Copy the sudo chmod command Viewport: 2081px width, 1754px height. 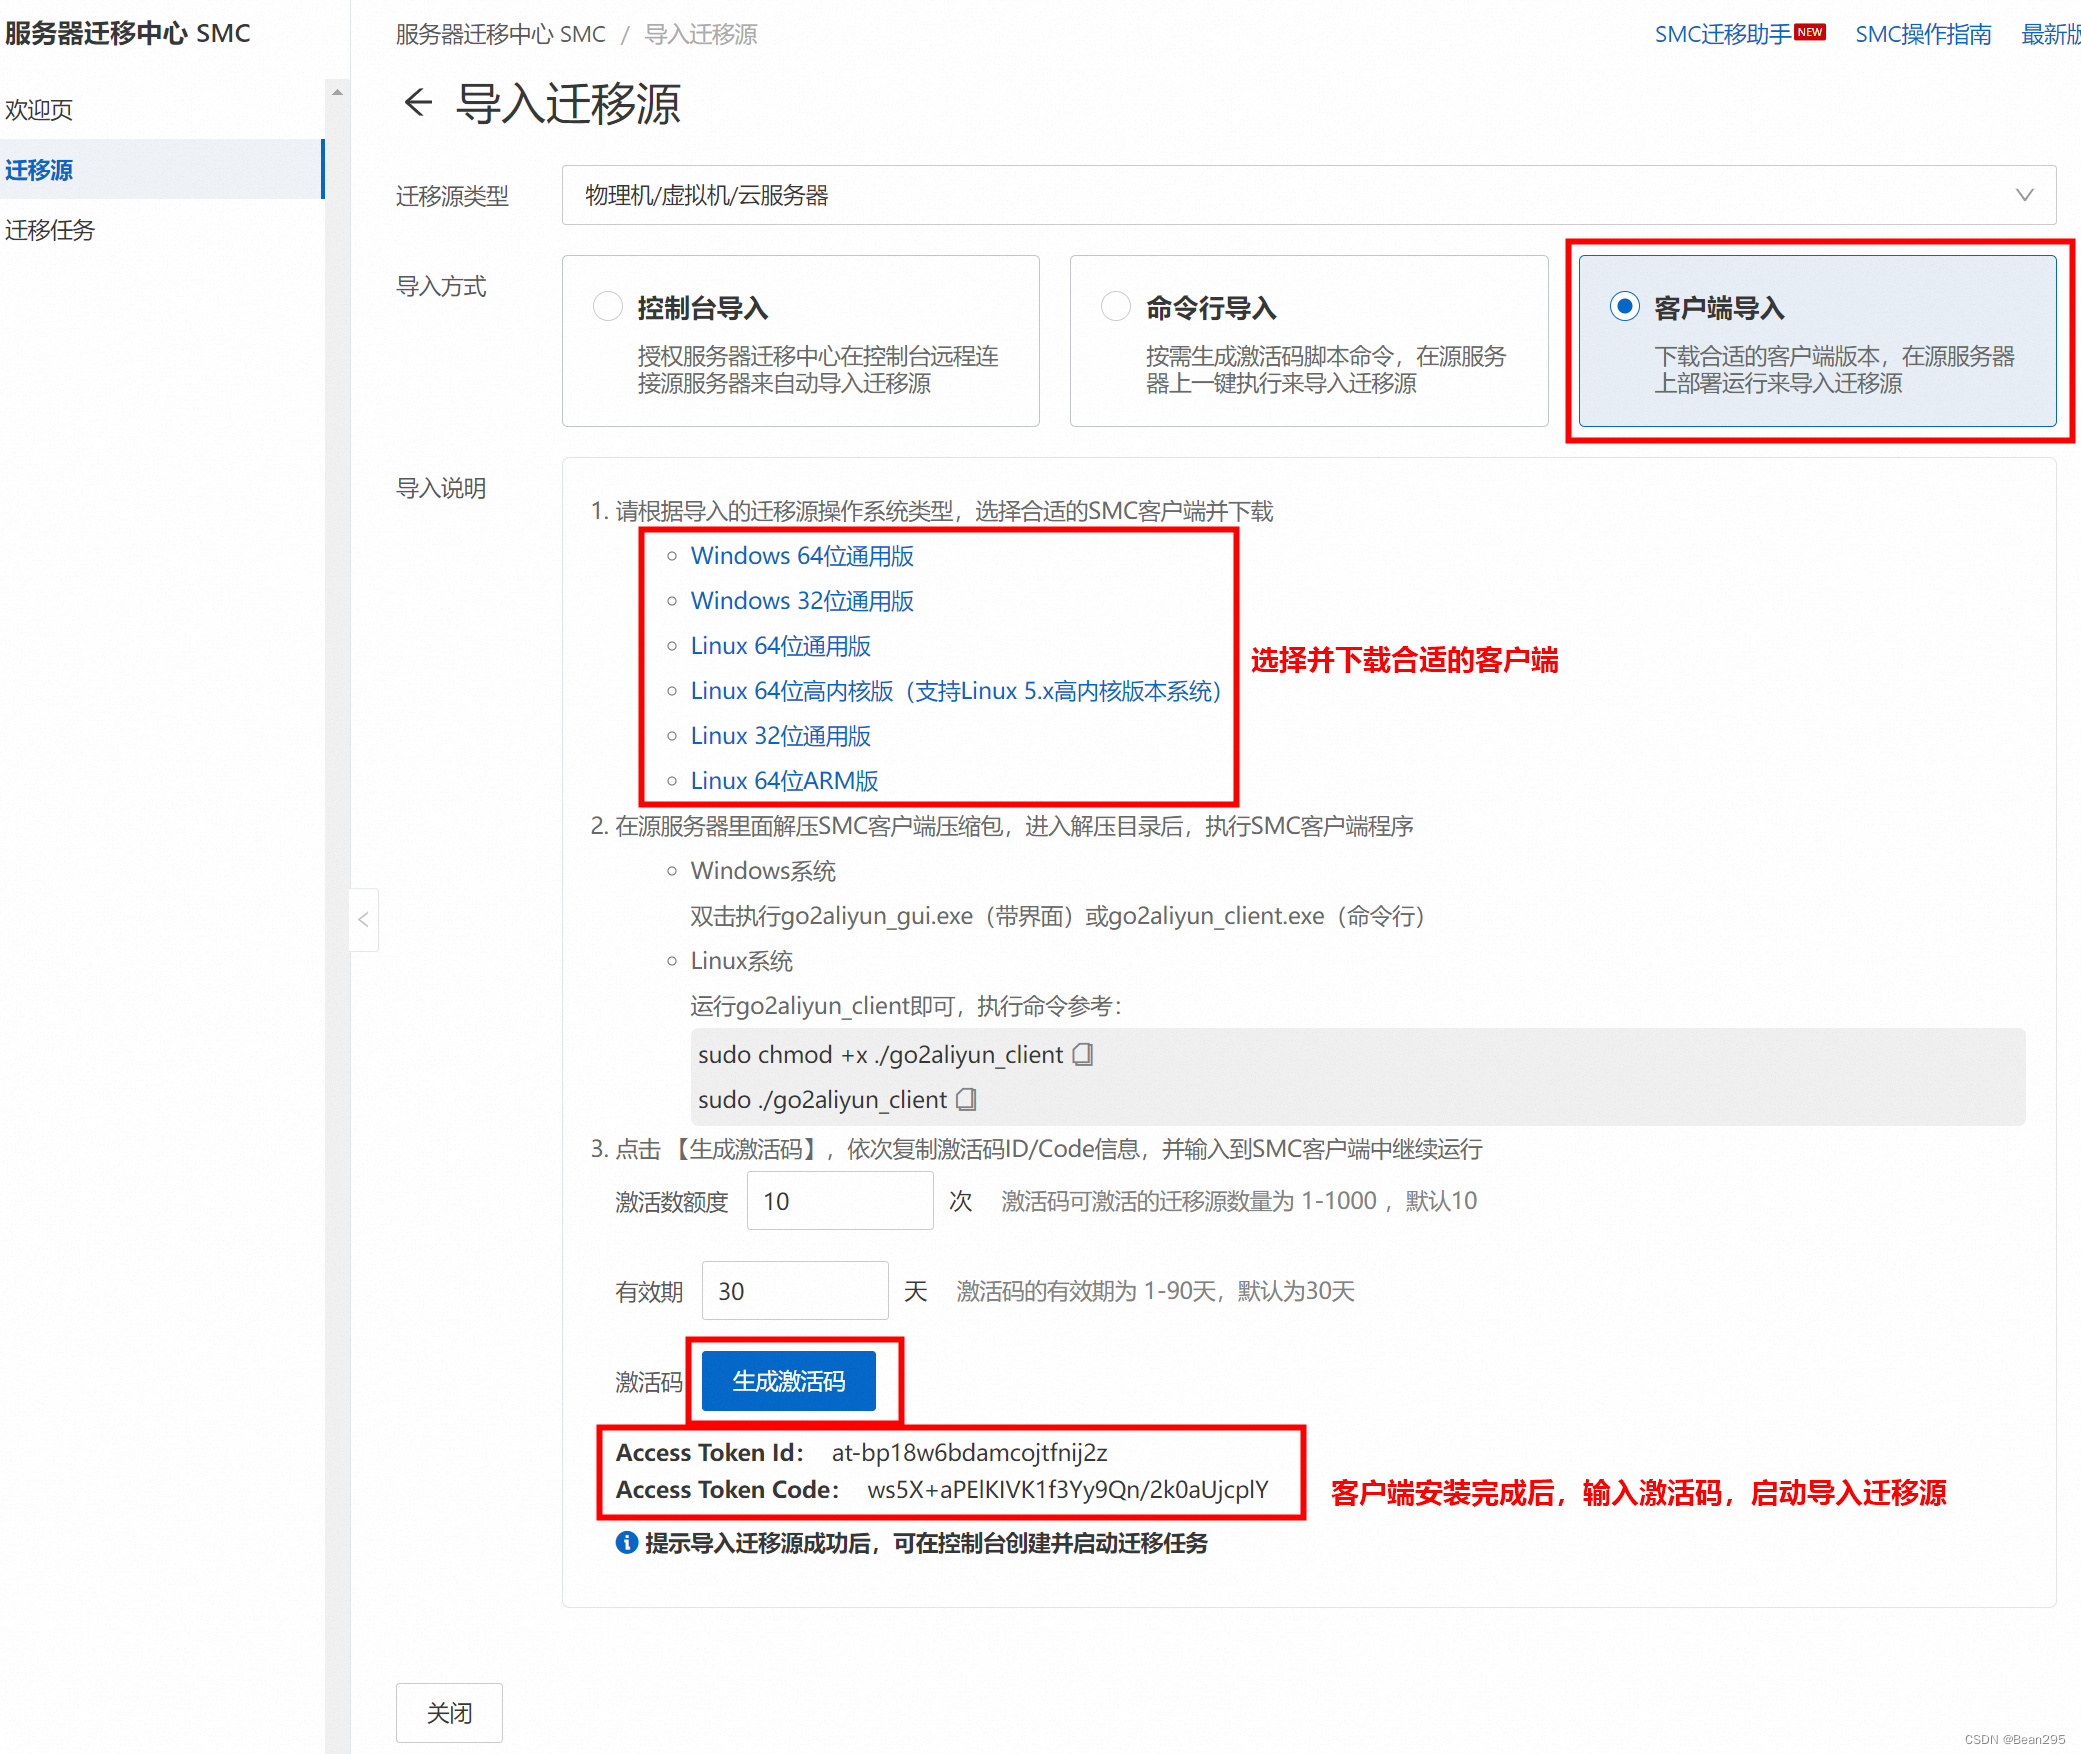1082,1055
